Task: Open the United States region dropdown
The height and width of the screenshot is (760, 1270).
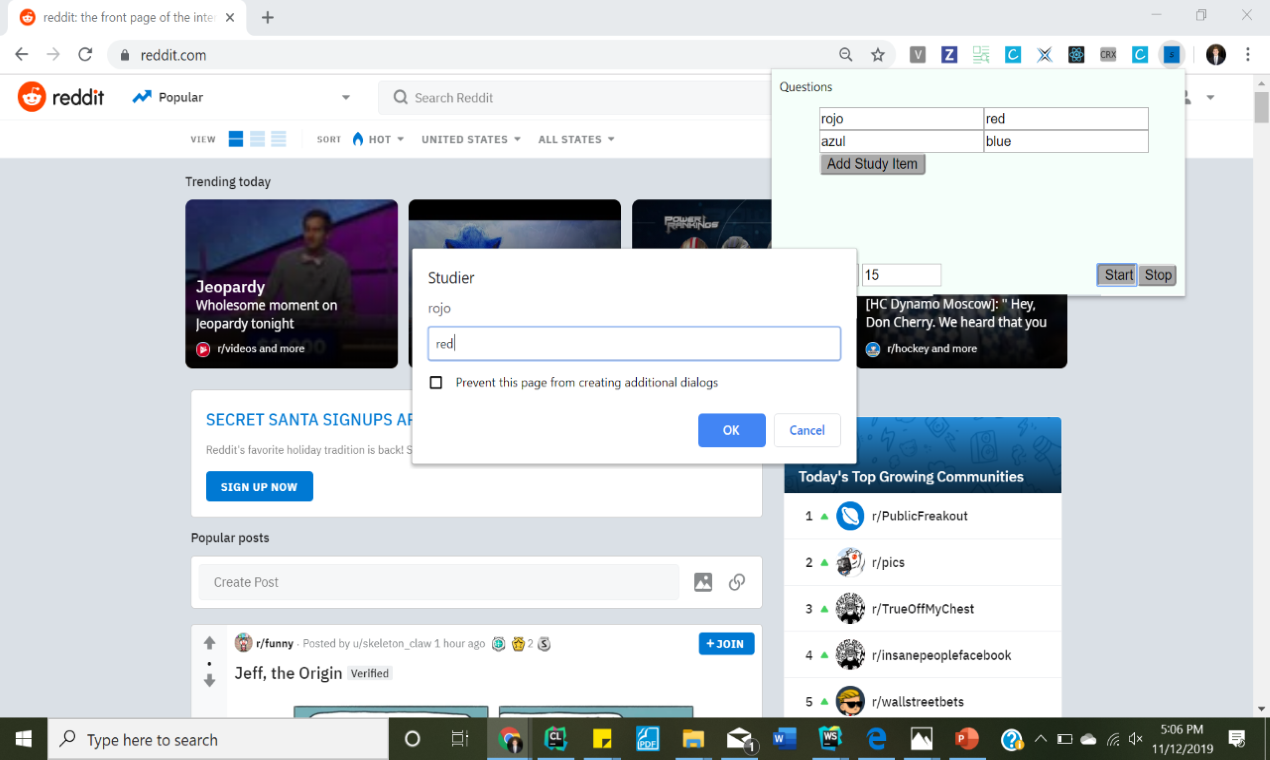Action: point(471,139)
